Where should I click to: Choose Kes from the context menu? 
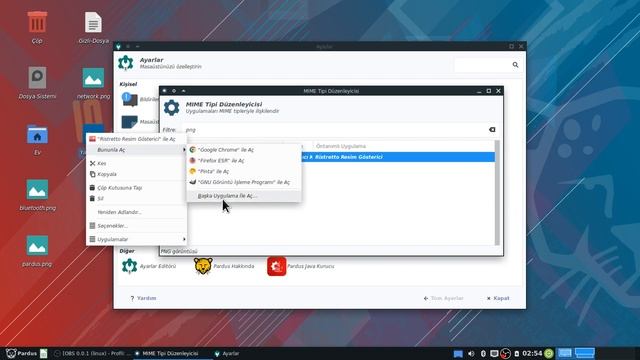136,163
